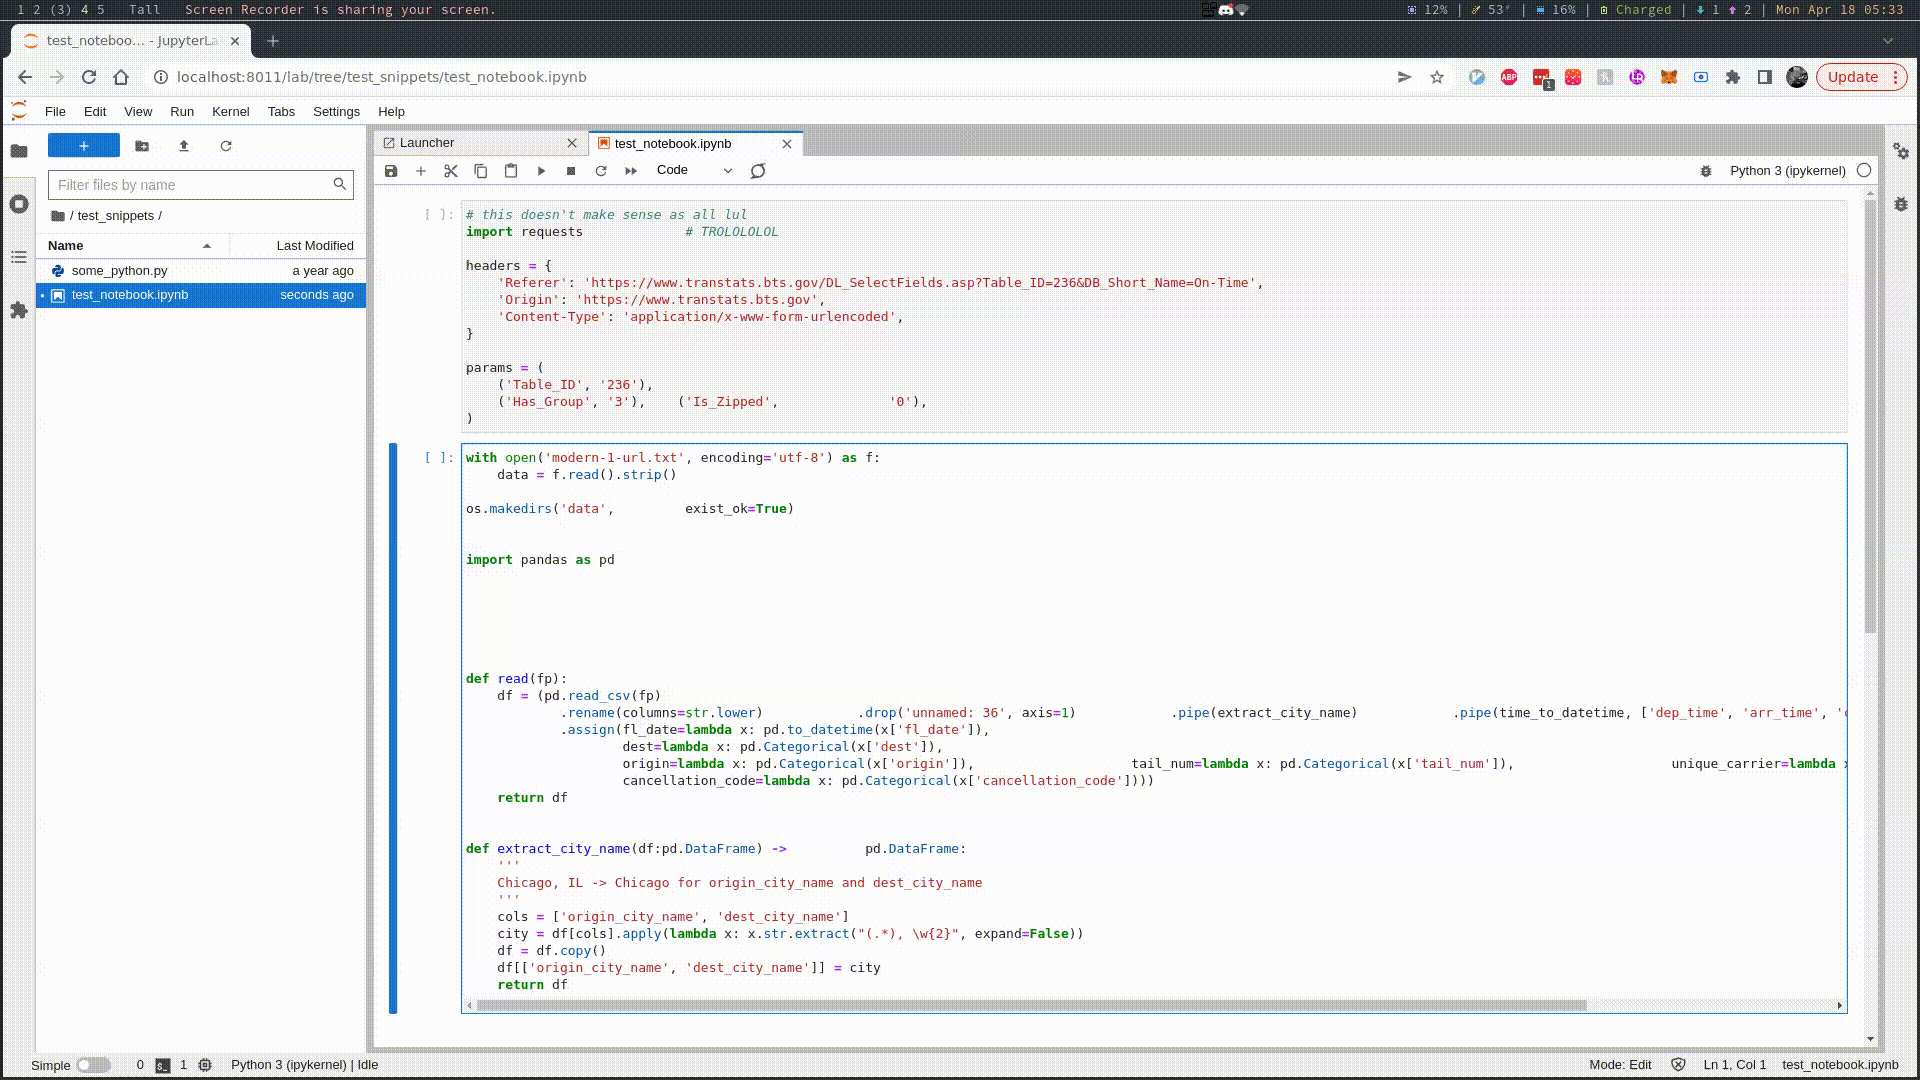Restart the kernel with the circular arrow icon
This screenshot has width=1920, height=1080.
tap(601, 170)
